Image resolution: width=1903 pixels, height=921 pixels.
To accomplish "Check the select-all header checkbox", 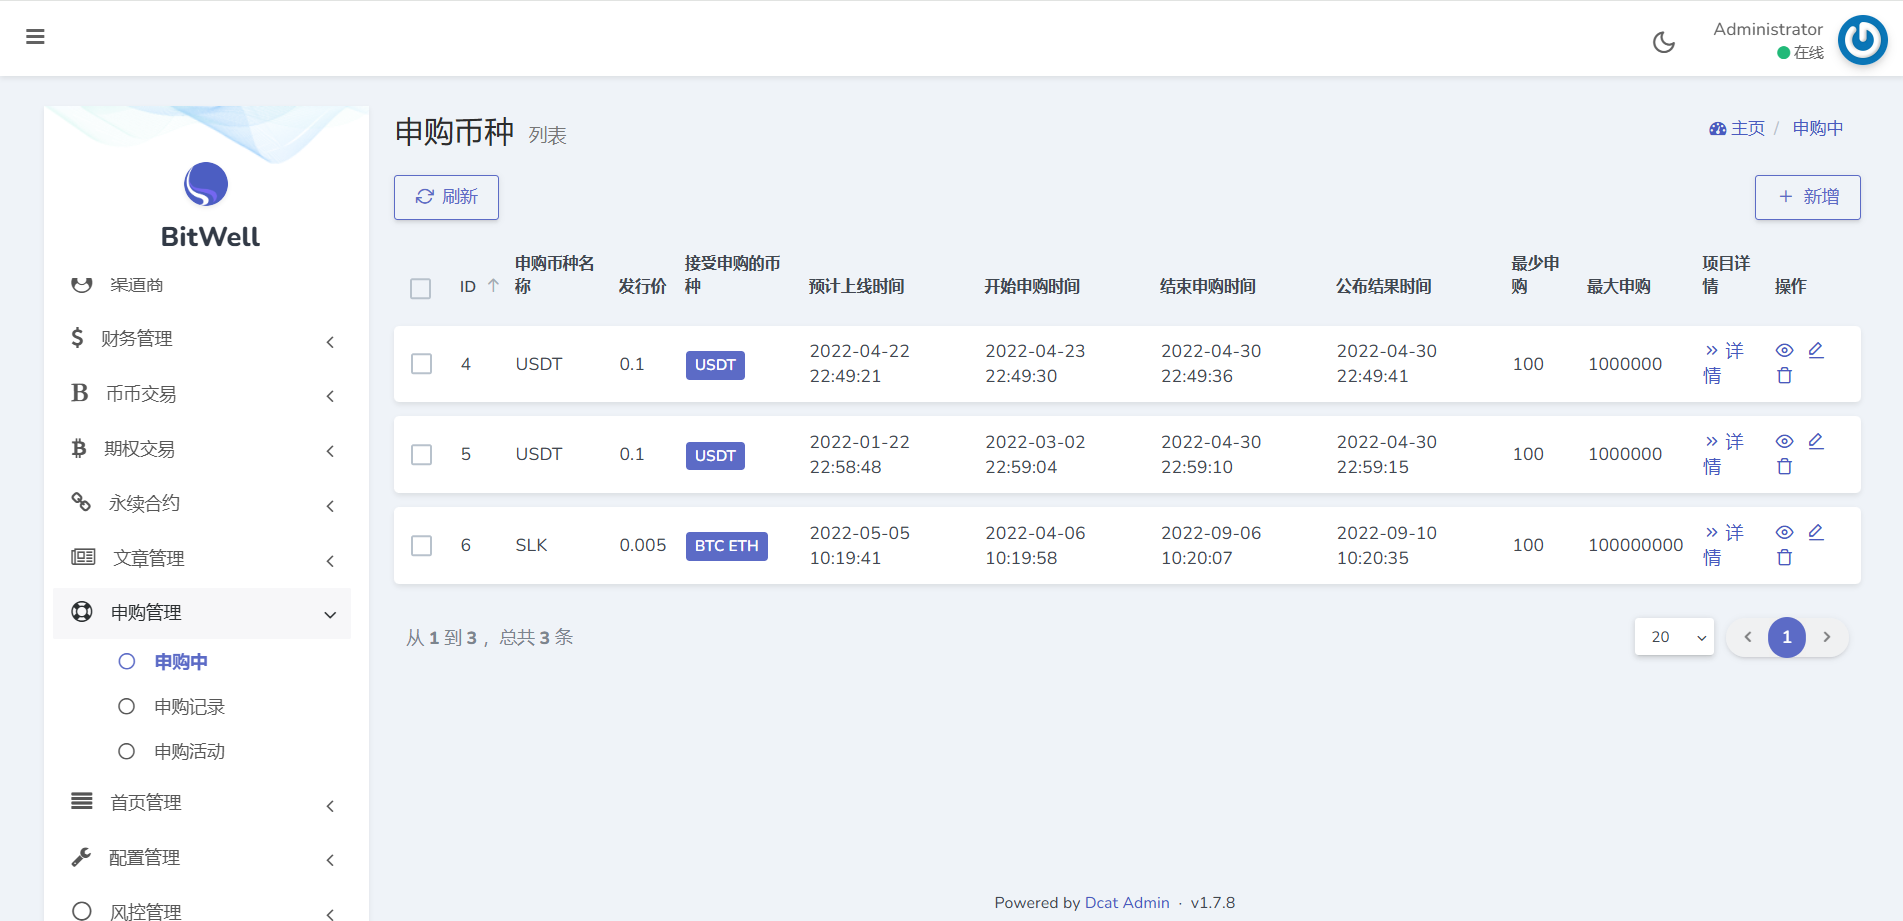I will [421, 288].
